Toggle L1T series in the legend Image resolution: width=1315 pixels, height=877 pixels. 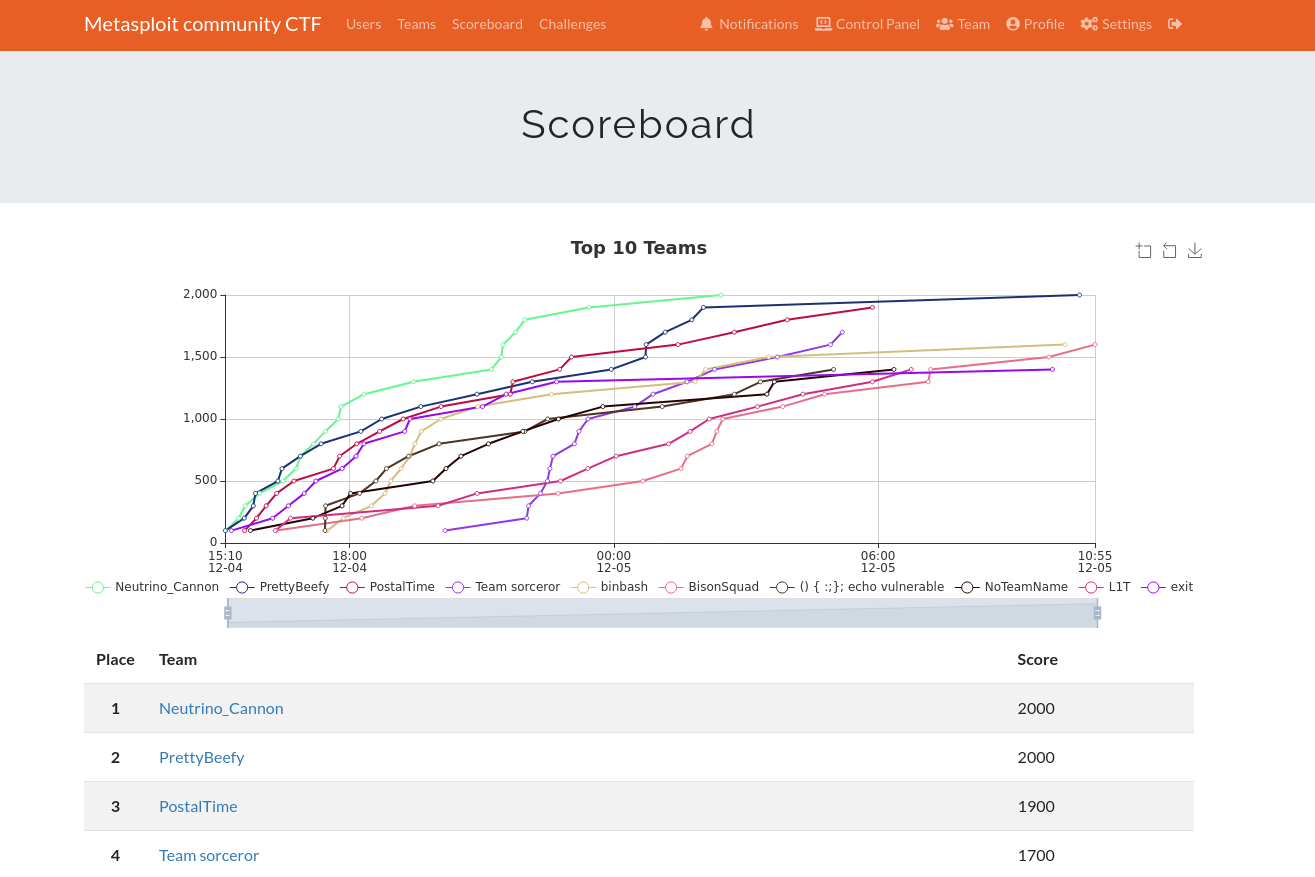click(x=1105, y=587)
